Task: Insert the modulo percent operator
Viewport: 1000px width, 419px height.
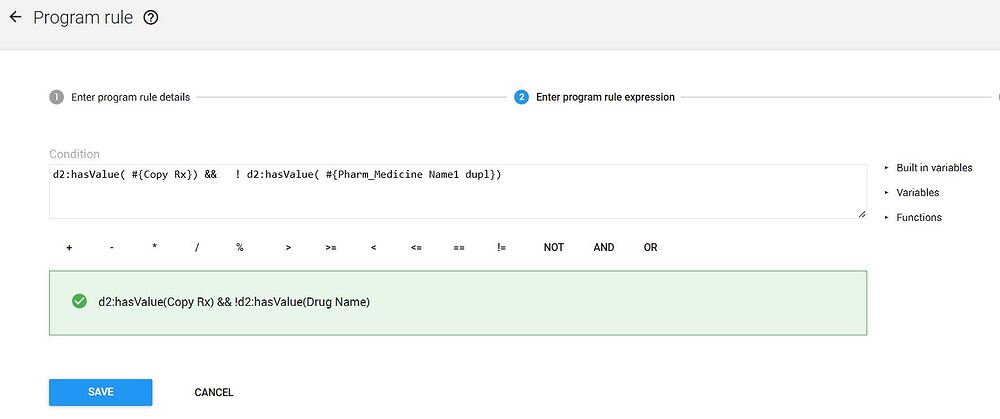Action: (240, 248)
